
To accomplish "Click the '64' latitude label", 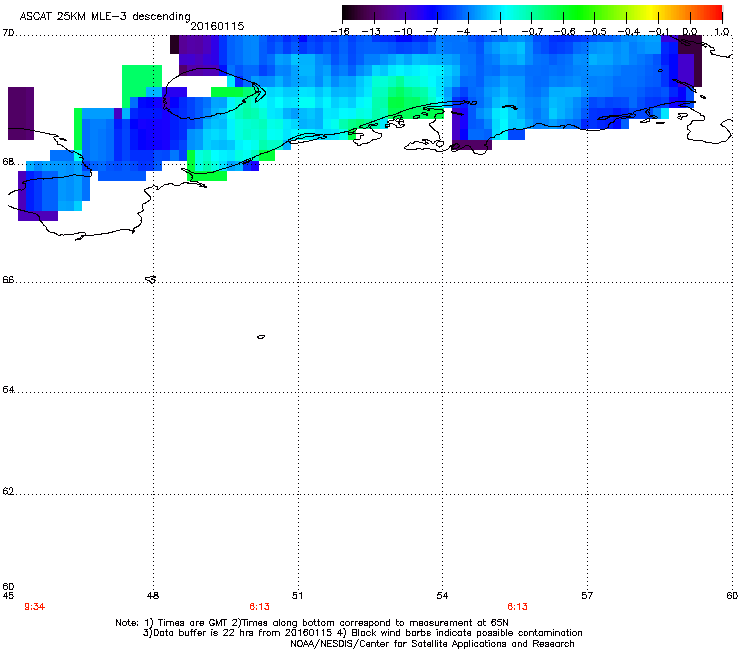I will pyautogui.click(x=8, y=390).
